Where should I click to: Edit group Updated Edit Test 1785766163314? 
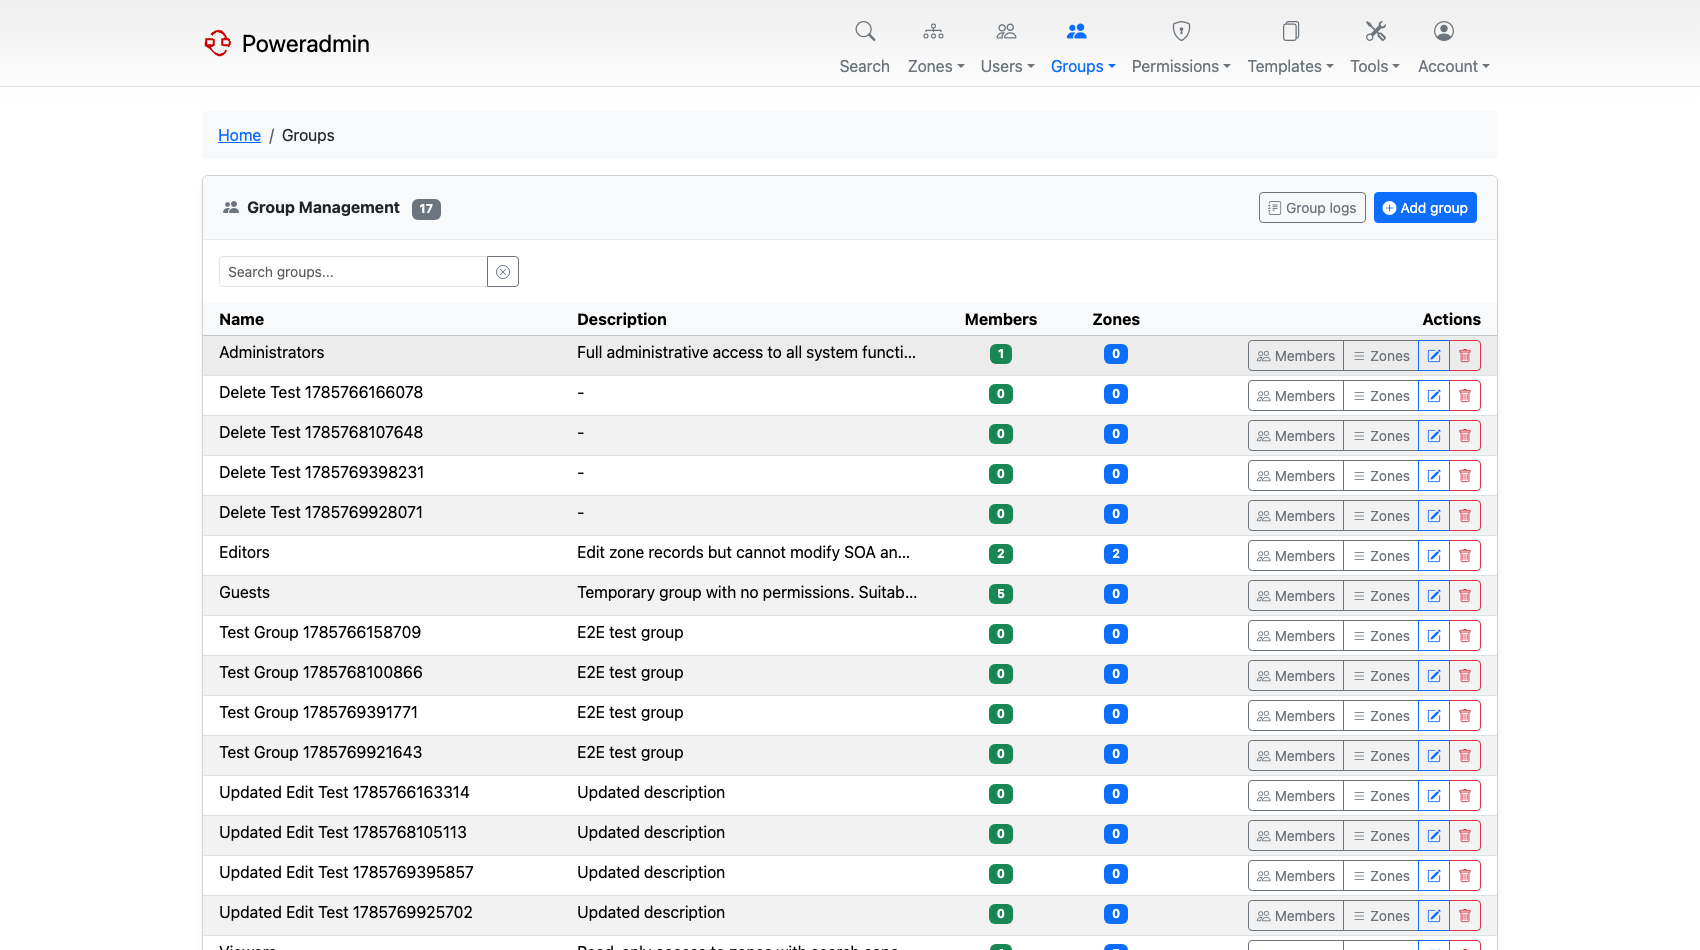1434,796
